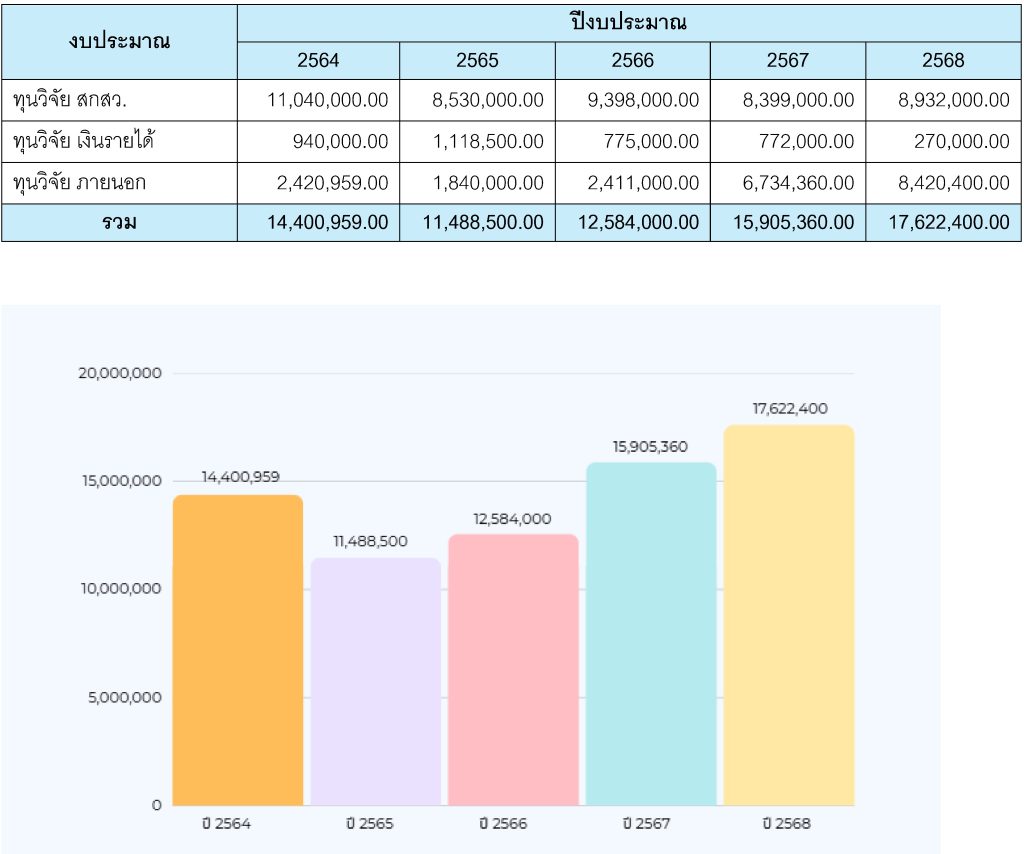This screenshot has width=1024, height=854.
Task: Click the total cell 17,622,400.00
Action: pos(943,223)
